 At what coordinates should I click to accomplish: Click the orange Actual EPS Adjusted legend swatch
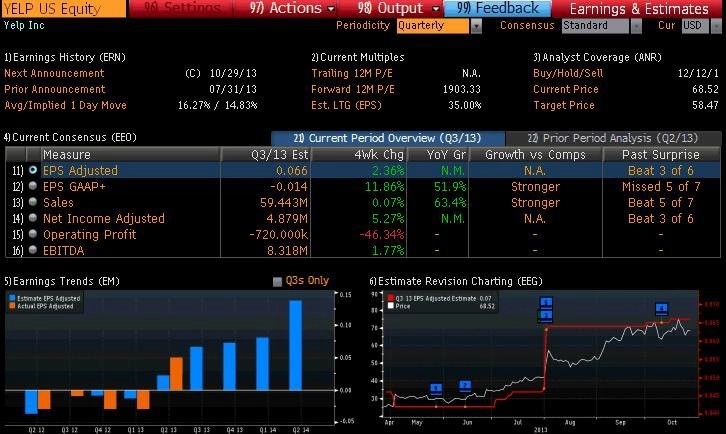coord(12,306)
